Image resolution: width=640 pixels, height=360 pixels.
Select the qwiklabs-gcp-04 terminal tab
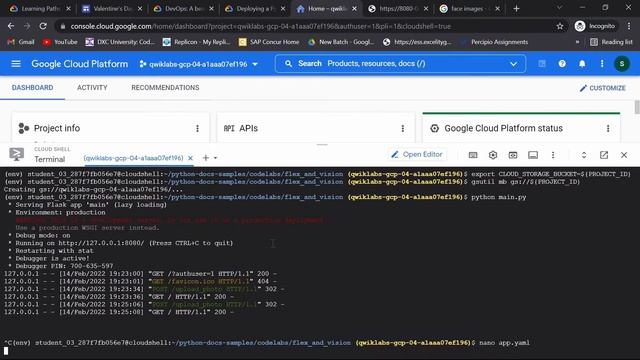(133, 158)
